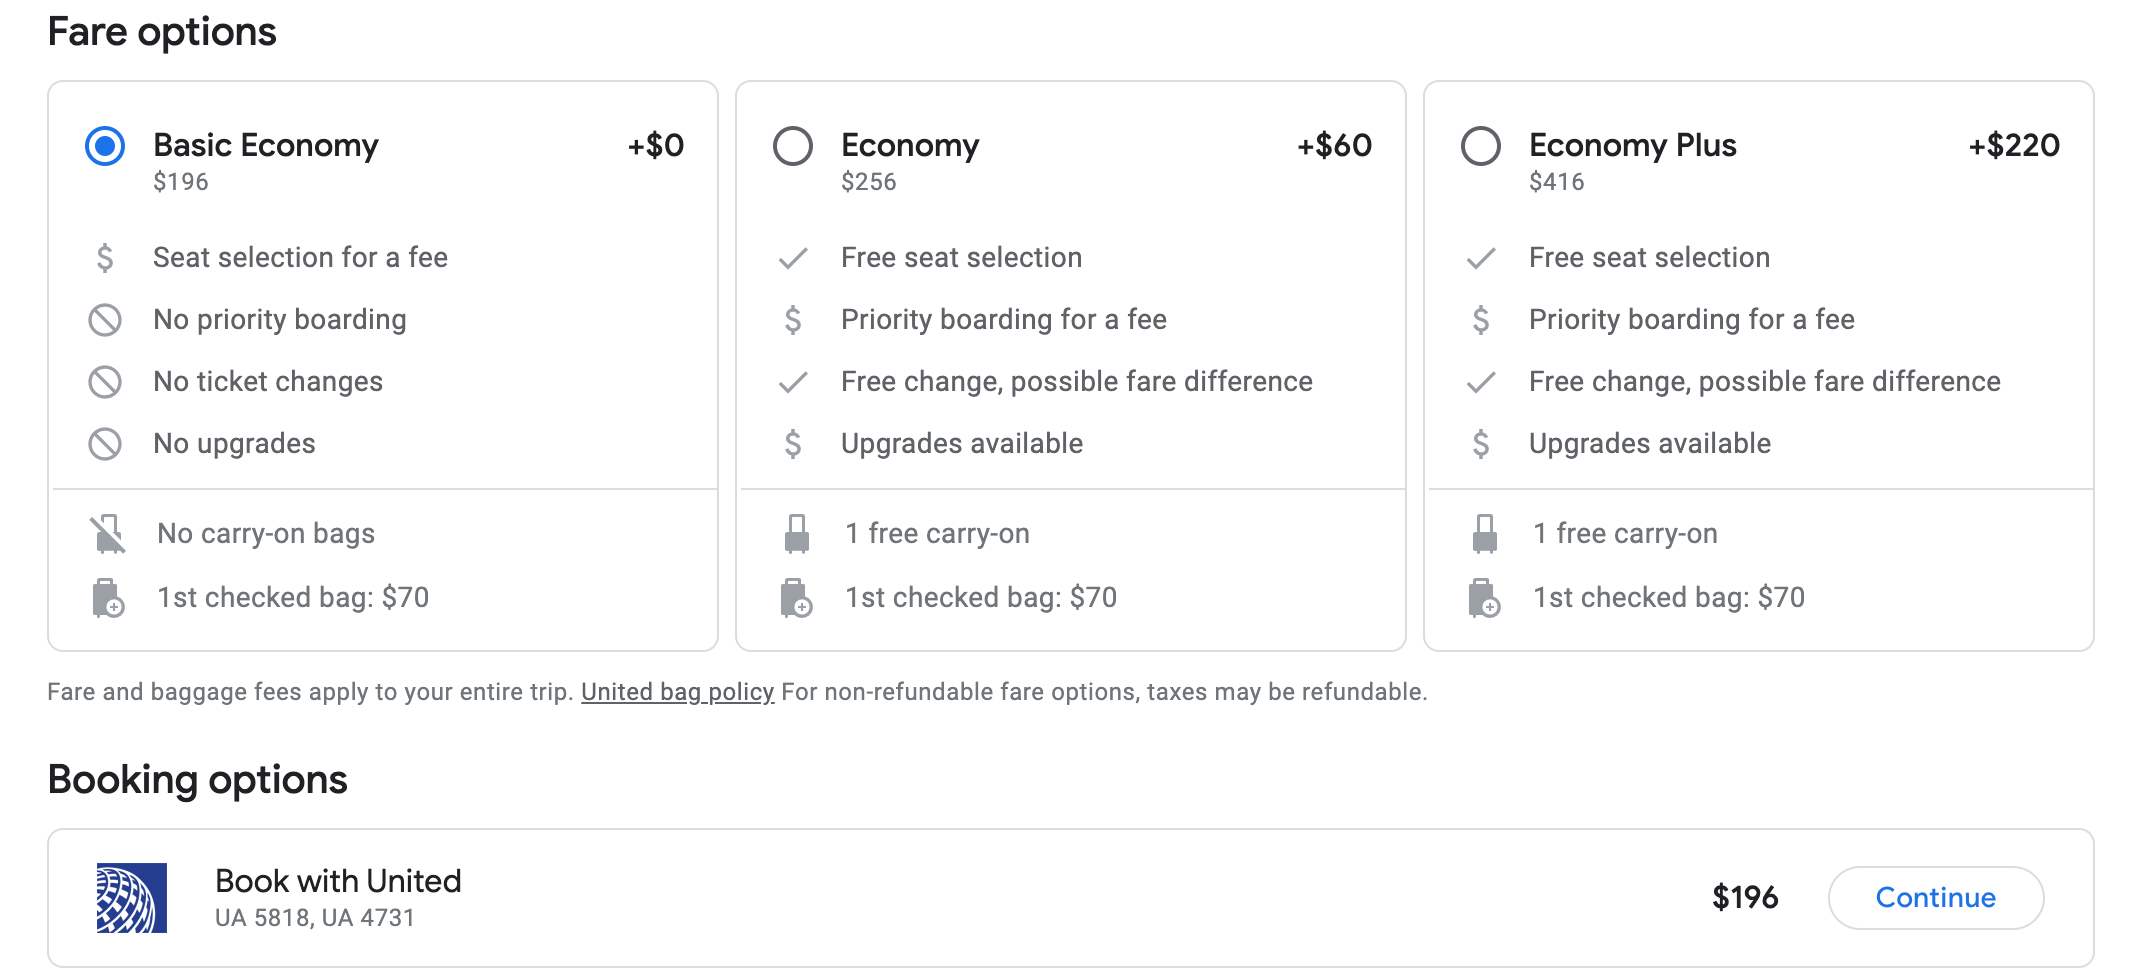
Task: Click Economy Plus checked bag icon
Action: [x=1484, y=598]
